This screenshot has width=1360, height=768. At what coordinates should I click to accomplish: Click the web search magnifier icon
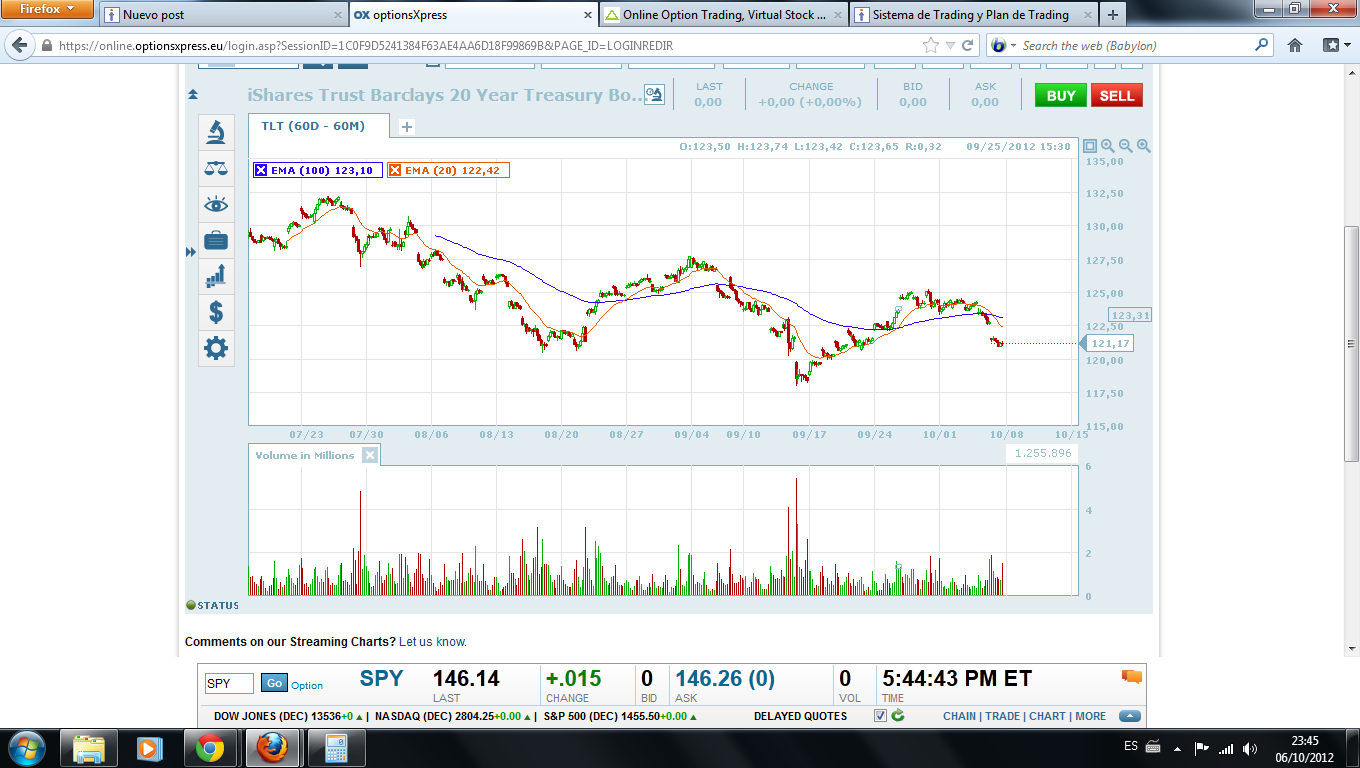click(x=1262, y=45)
